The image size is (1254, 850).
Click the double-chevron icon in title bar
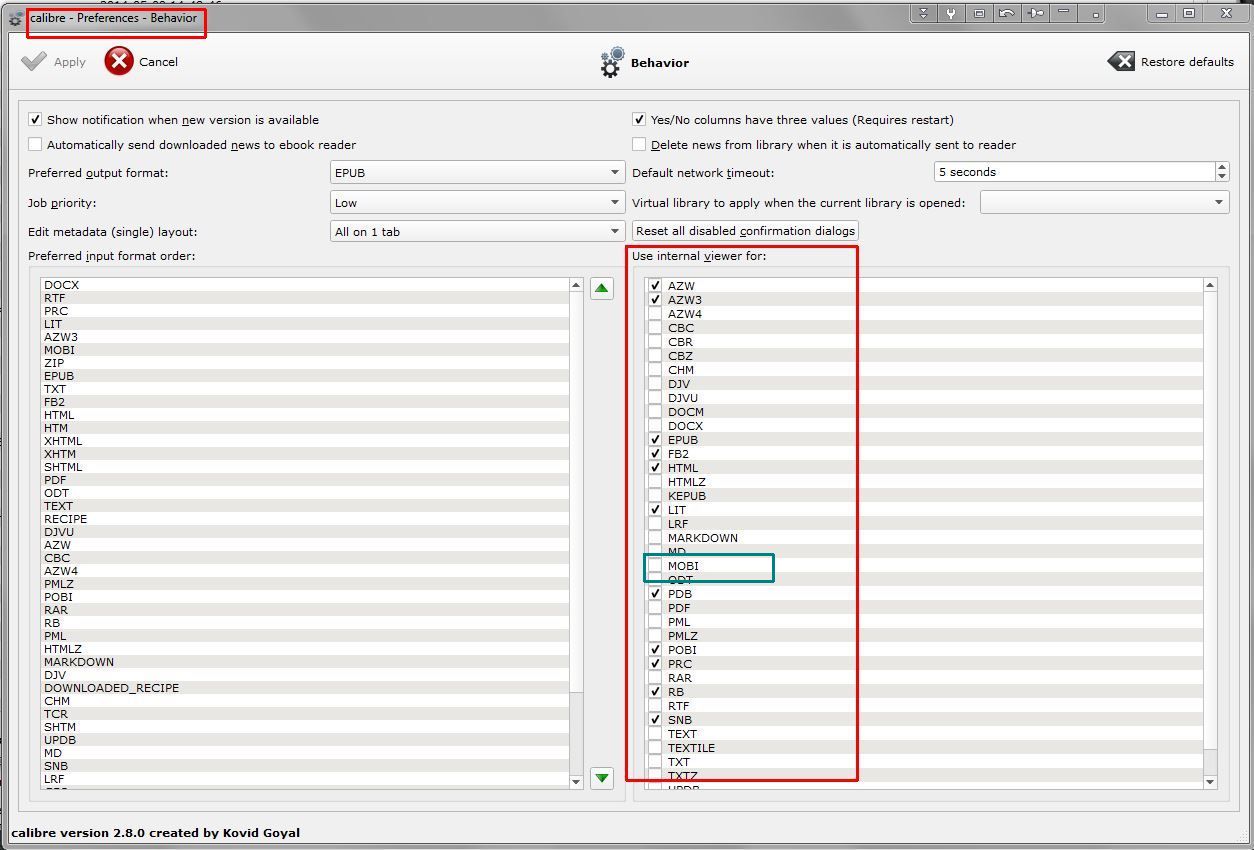click(x=923, y=13)
